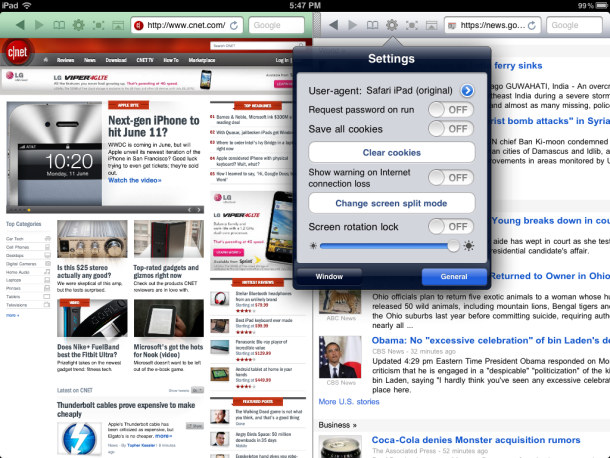Tap the battery indicator in status bar

pyautogui.click(x=602, y=5)
